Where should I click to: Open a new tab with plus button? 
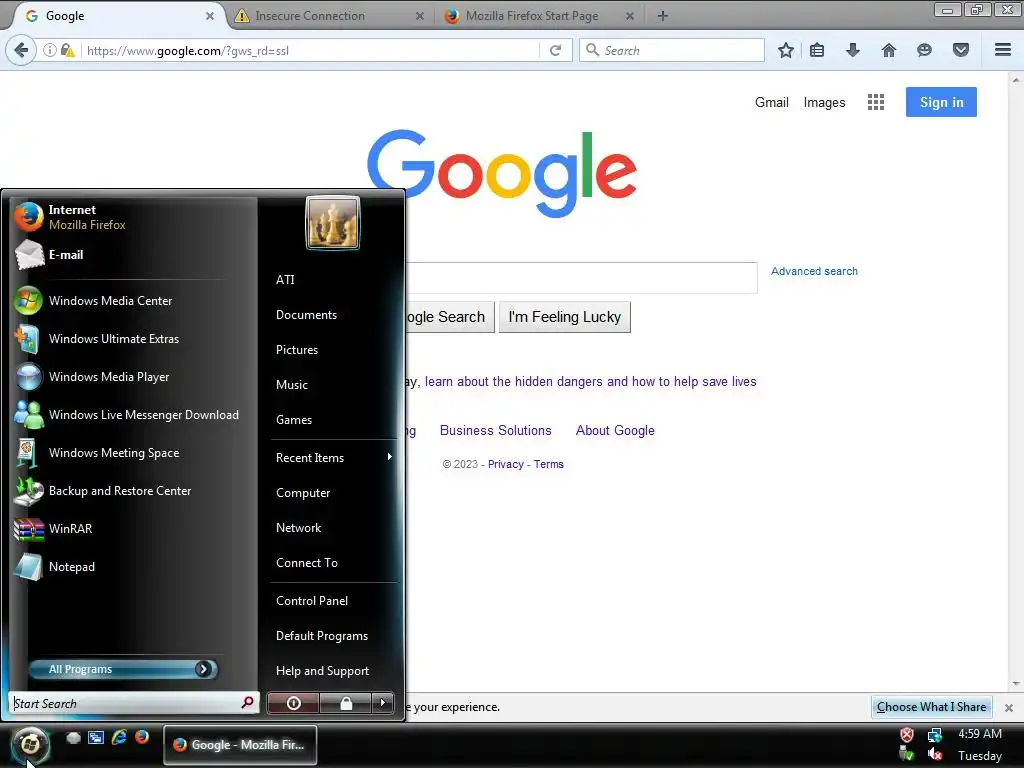pyautogui.click(x=662, y=16)
